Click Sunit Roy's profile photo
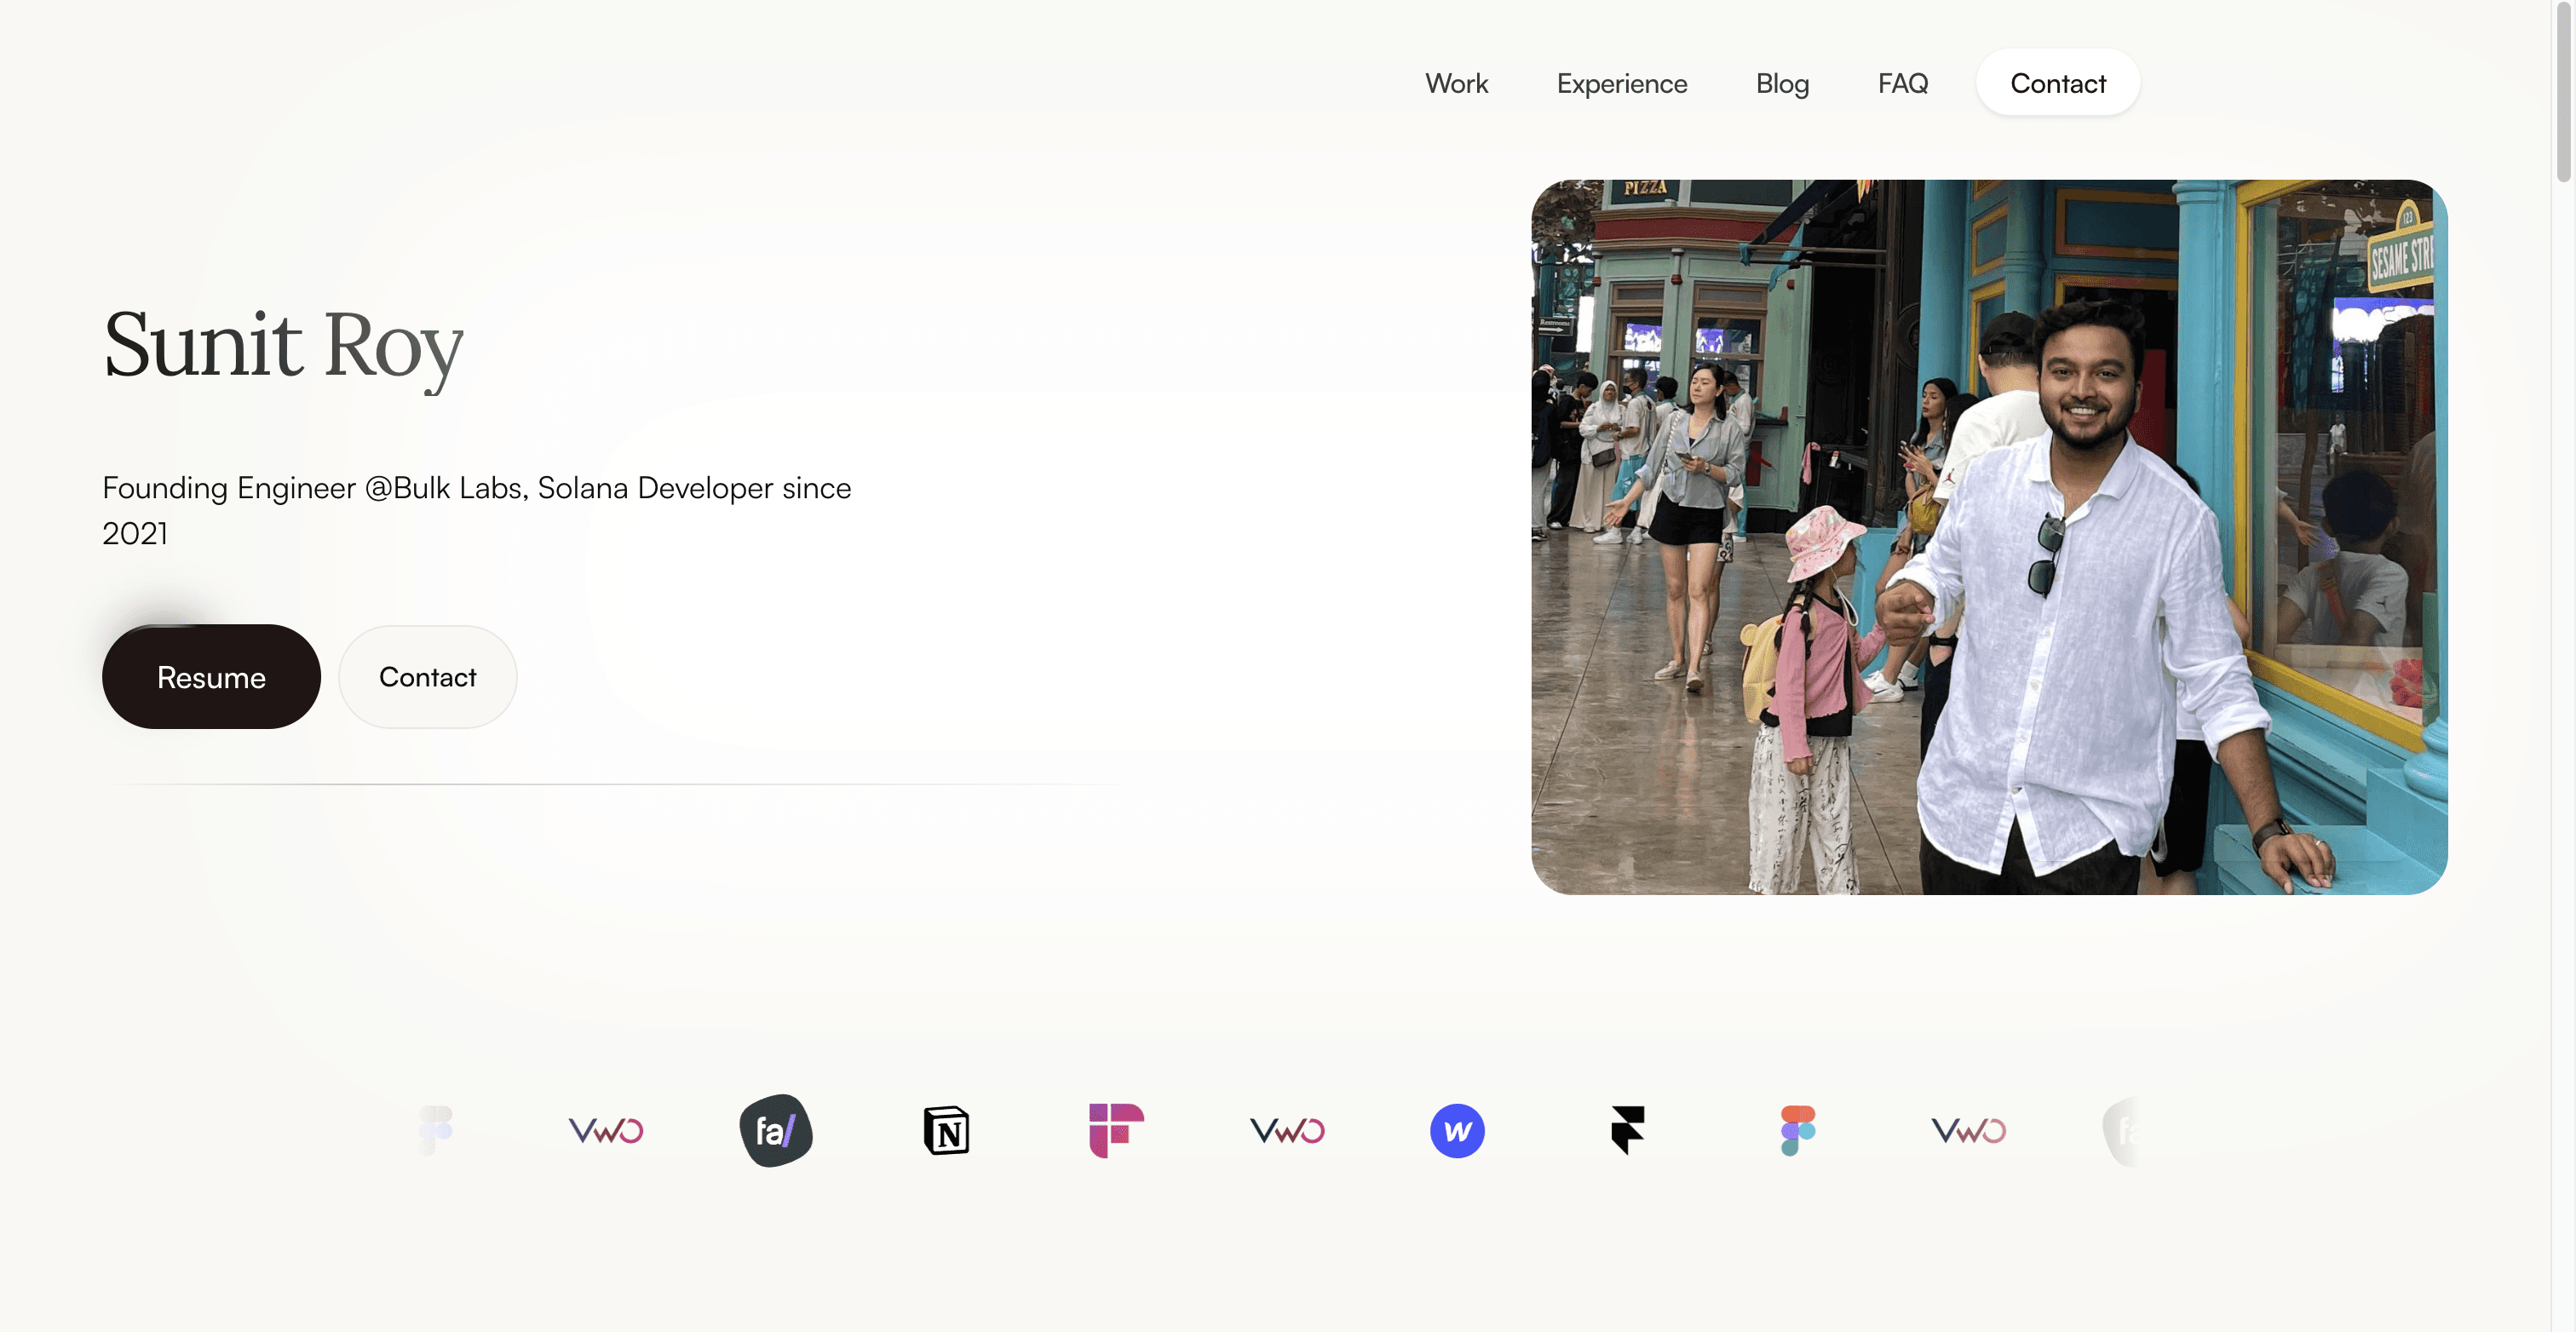Viewport: 2576px width, 1332px height. pyautogui.click(x=1988, y=537)
